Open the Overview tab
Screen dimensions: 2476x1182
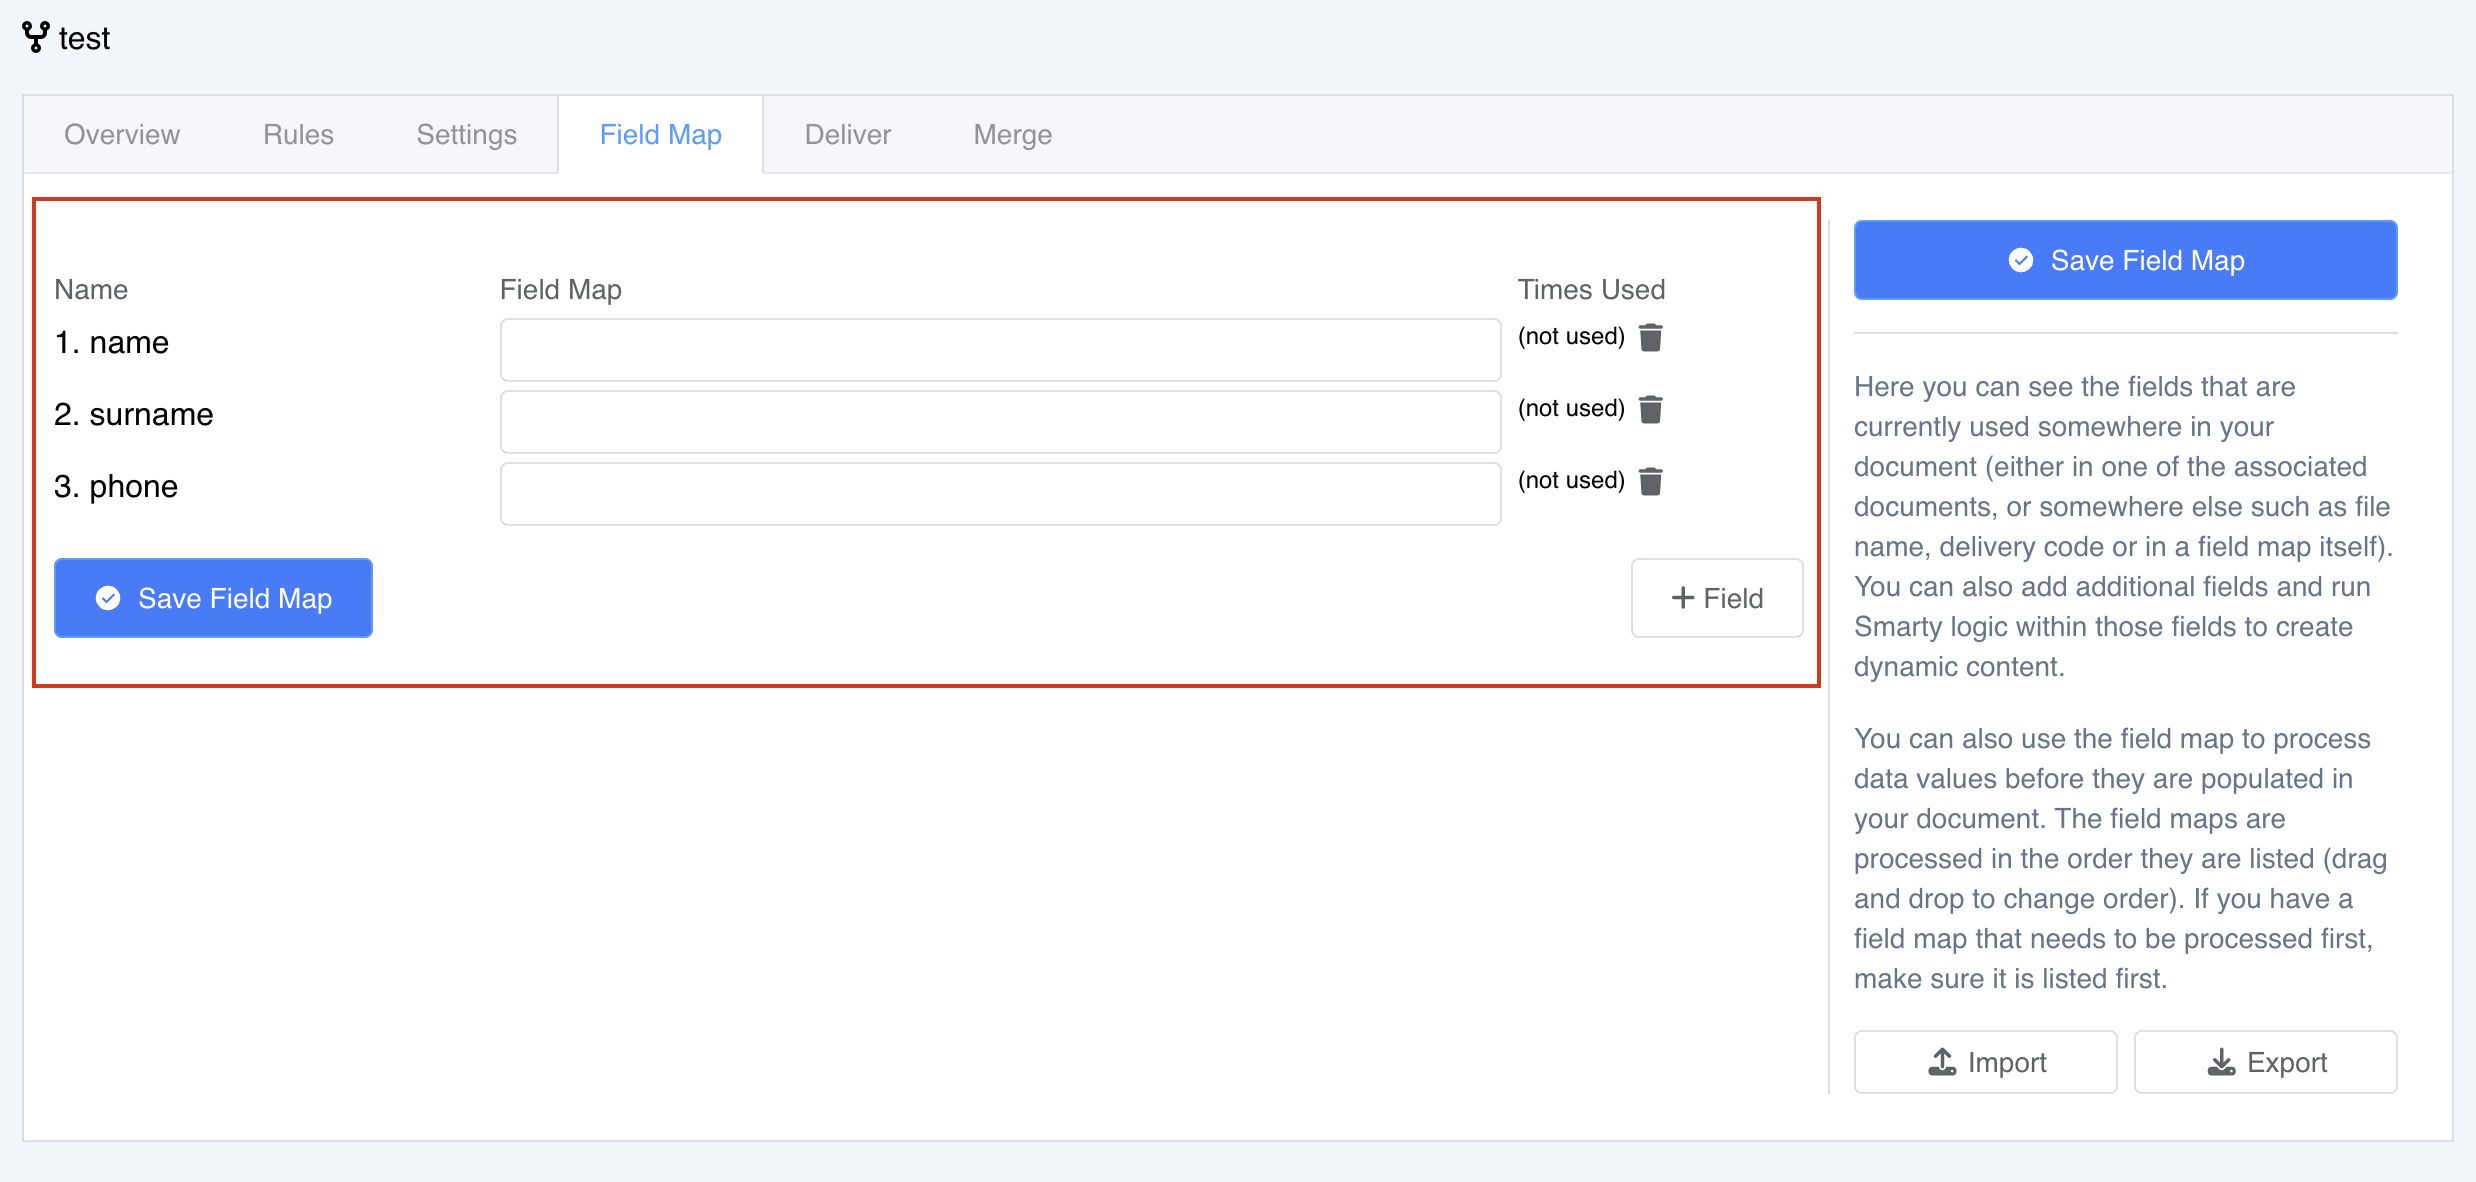click(x=122, y=134)
